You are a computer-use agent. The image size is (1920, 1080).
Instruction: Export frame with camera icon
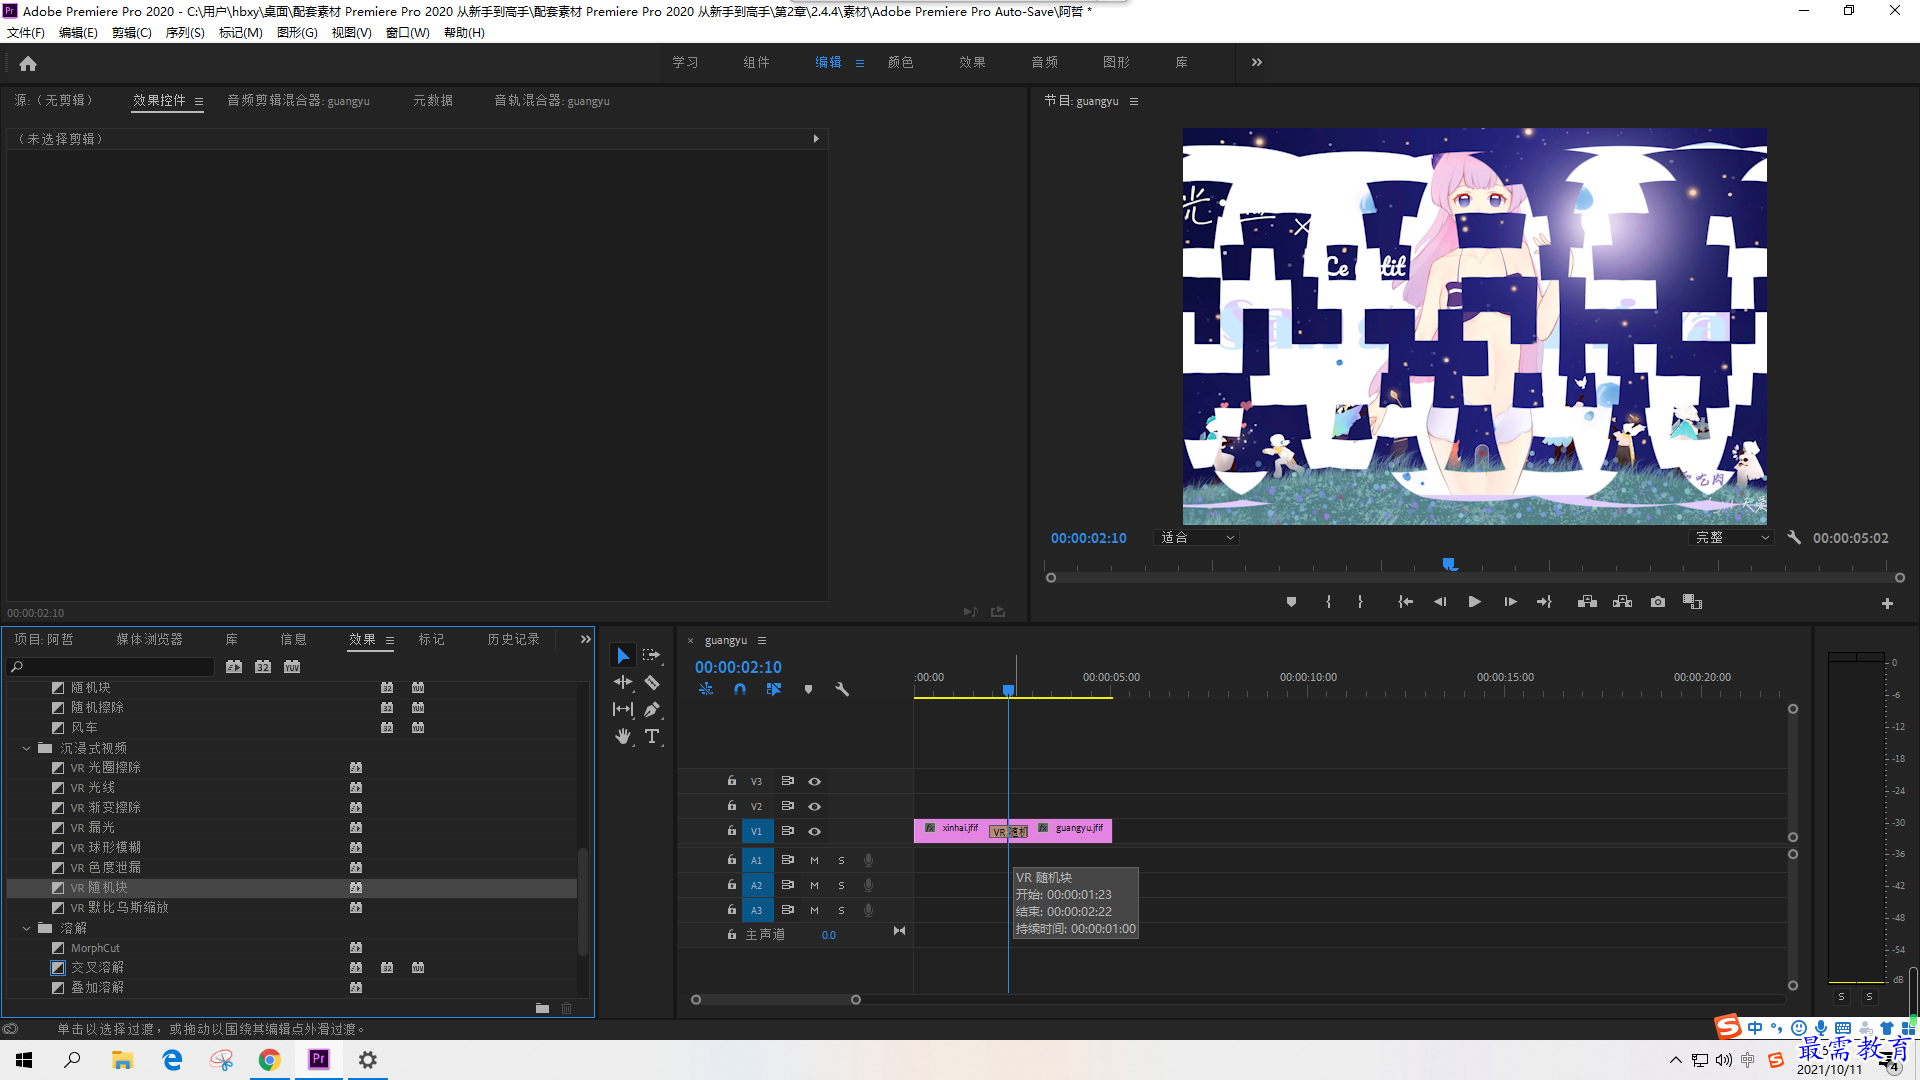tap(1658, 602)
